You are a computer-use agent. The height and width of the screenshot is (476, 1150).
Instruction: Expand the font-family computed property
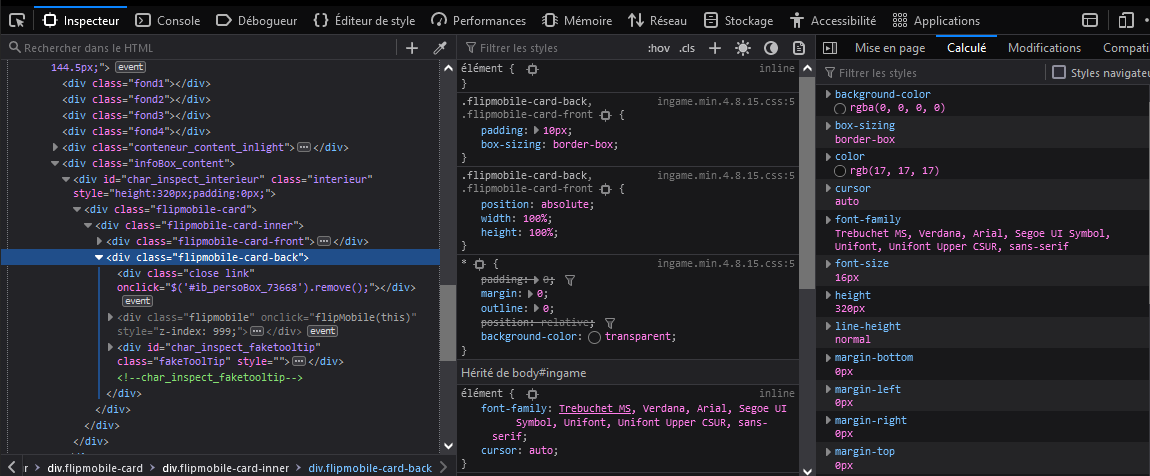tap(827, 219)
